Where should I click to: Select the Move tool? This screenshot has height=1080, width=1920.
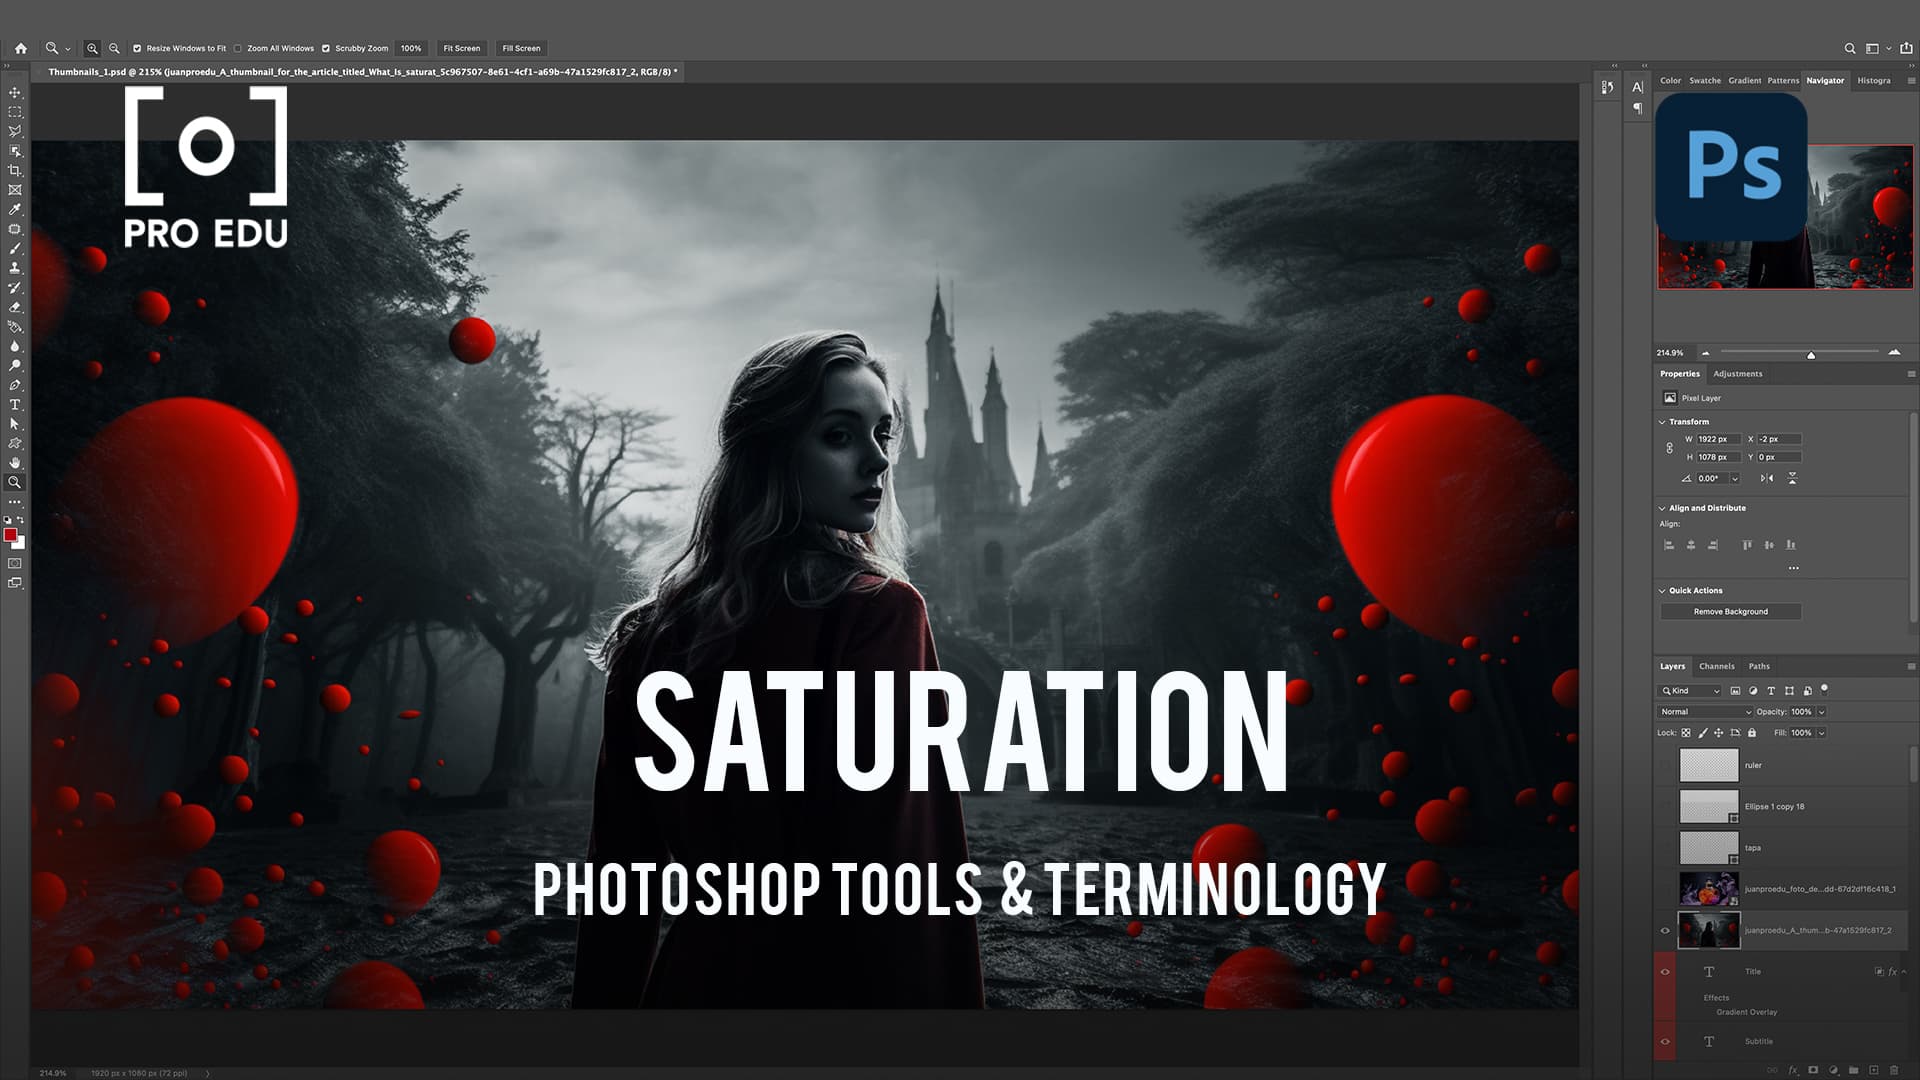coord(14,91)
